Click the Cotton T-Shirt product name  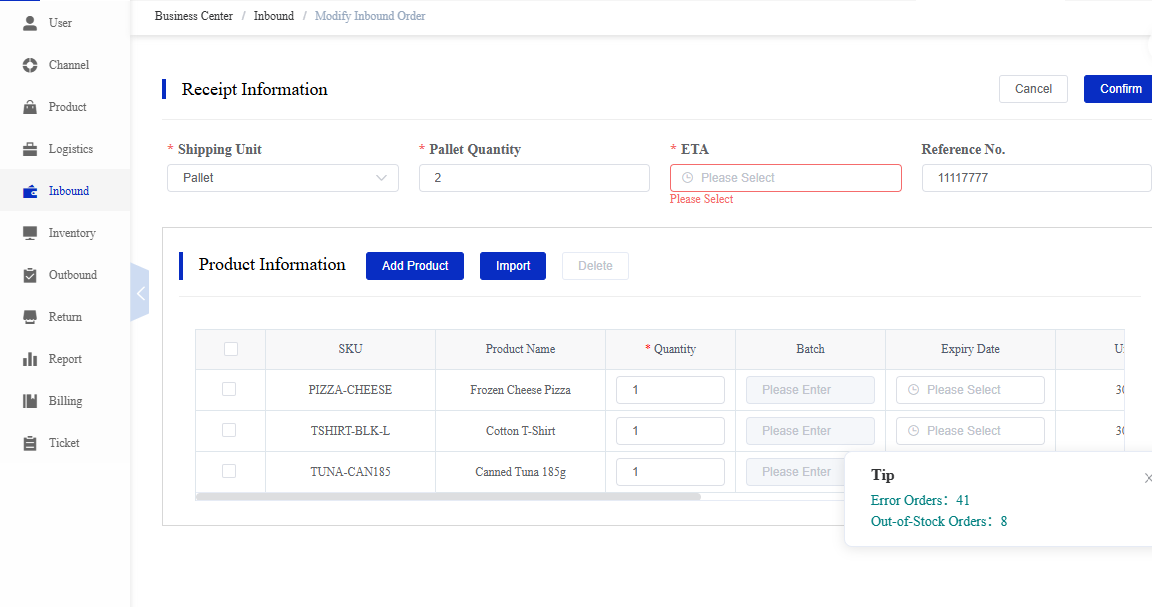coord(520,431)
